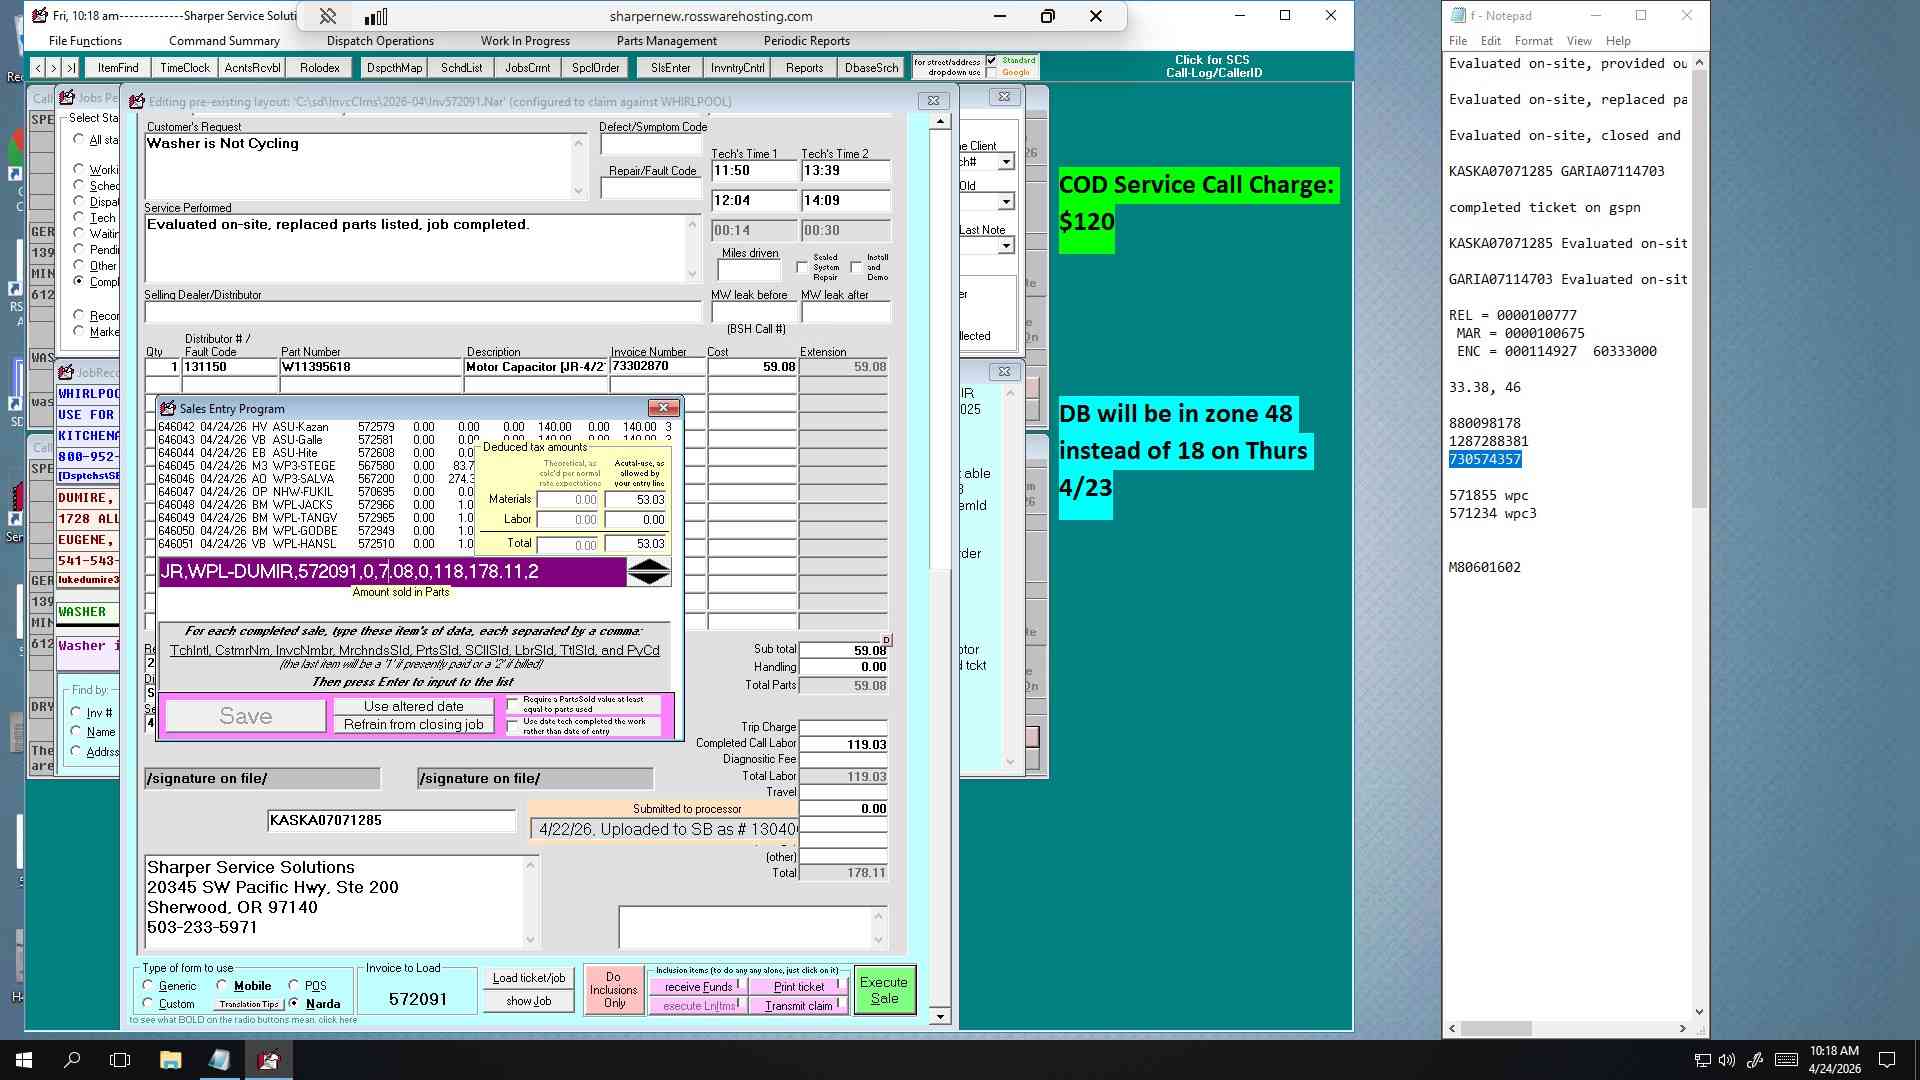Click the Miles driven input field
Viewport: 1920px width, 1080px height.
click(749, 270)
